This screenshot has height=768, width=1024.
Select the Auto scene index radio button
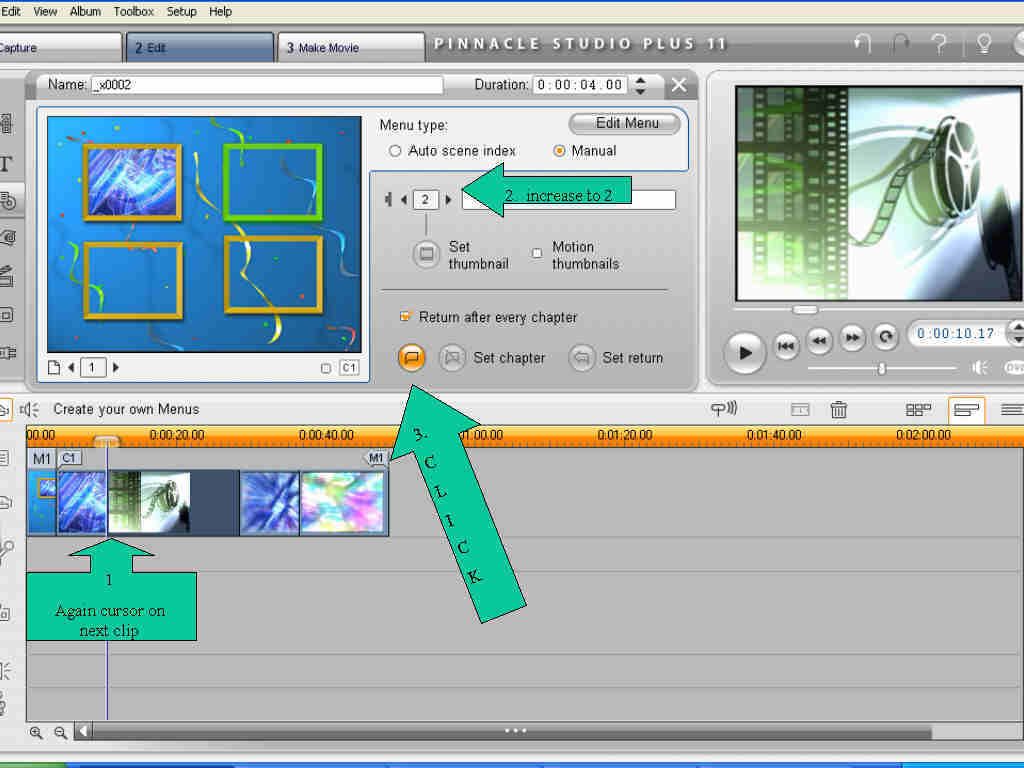394,151
